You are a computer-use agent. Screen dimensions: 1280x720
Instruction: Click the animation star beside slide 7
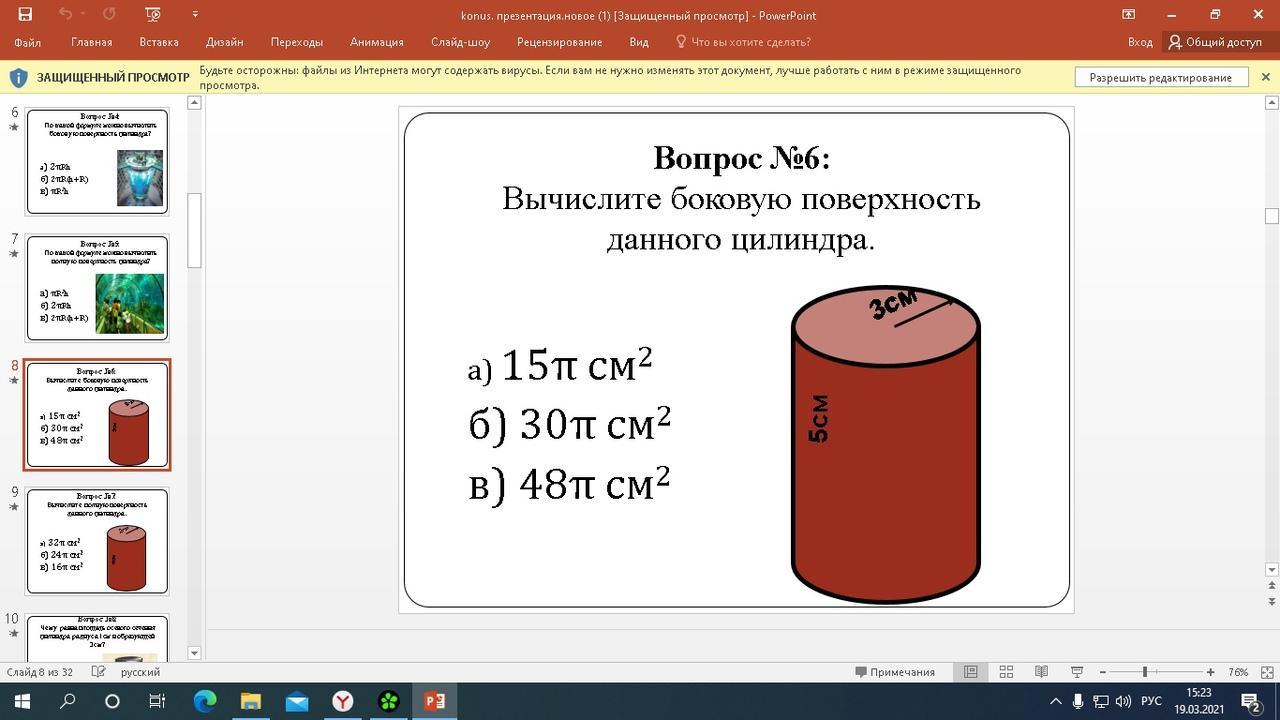14,254
